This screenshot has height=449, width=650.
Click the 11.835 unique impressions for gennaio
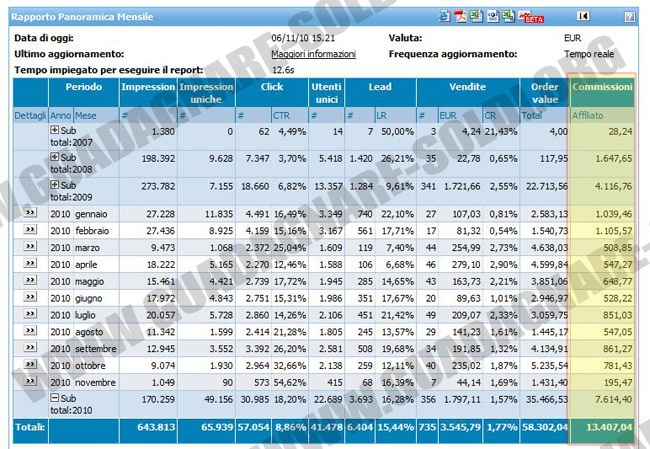[219, 214]
